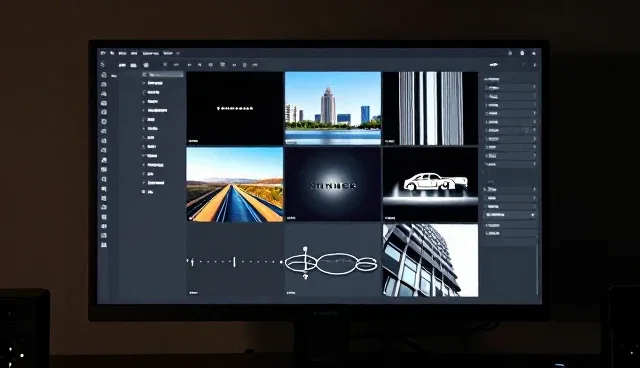Screen dimensions: 640x368
Task: Select the topmost icon in the left tool strip
Action: click(x=104, y=75)
